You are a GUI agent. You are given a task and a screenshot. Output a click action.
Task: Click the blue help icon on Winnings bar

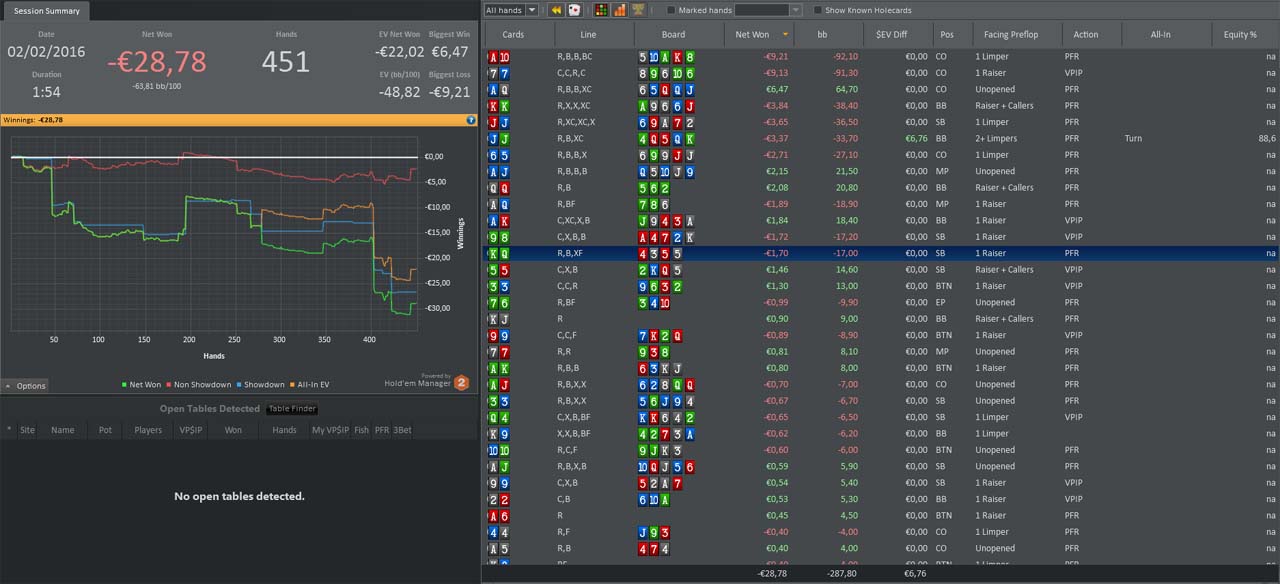(x=471, y=120)
